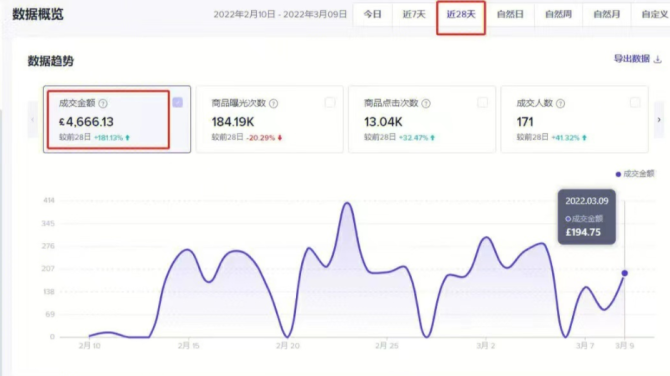
Task: Check the 成交人数 metric checkbox
Action: [x=635, y=103]
